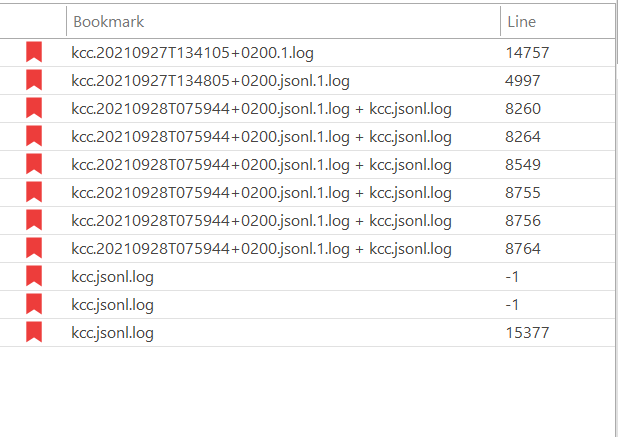The height and width of the screenshot is (437, 618).
Task: Click the red bookmark icon for line 14757
Action: [34, 52]
